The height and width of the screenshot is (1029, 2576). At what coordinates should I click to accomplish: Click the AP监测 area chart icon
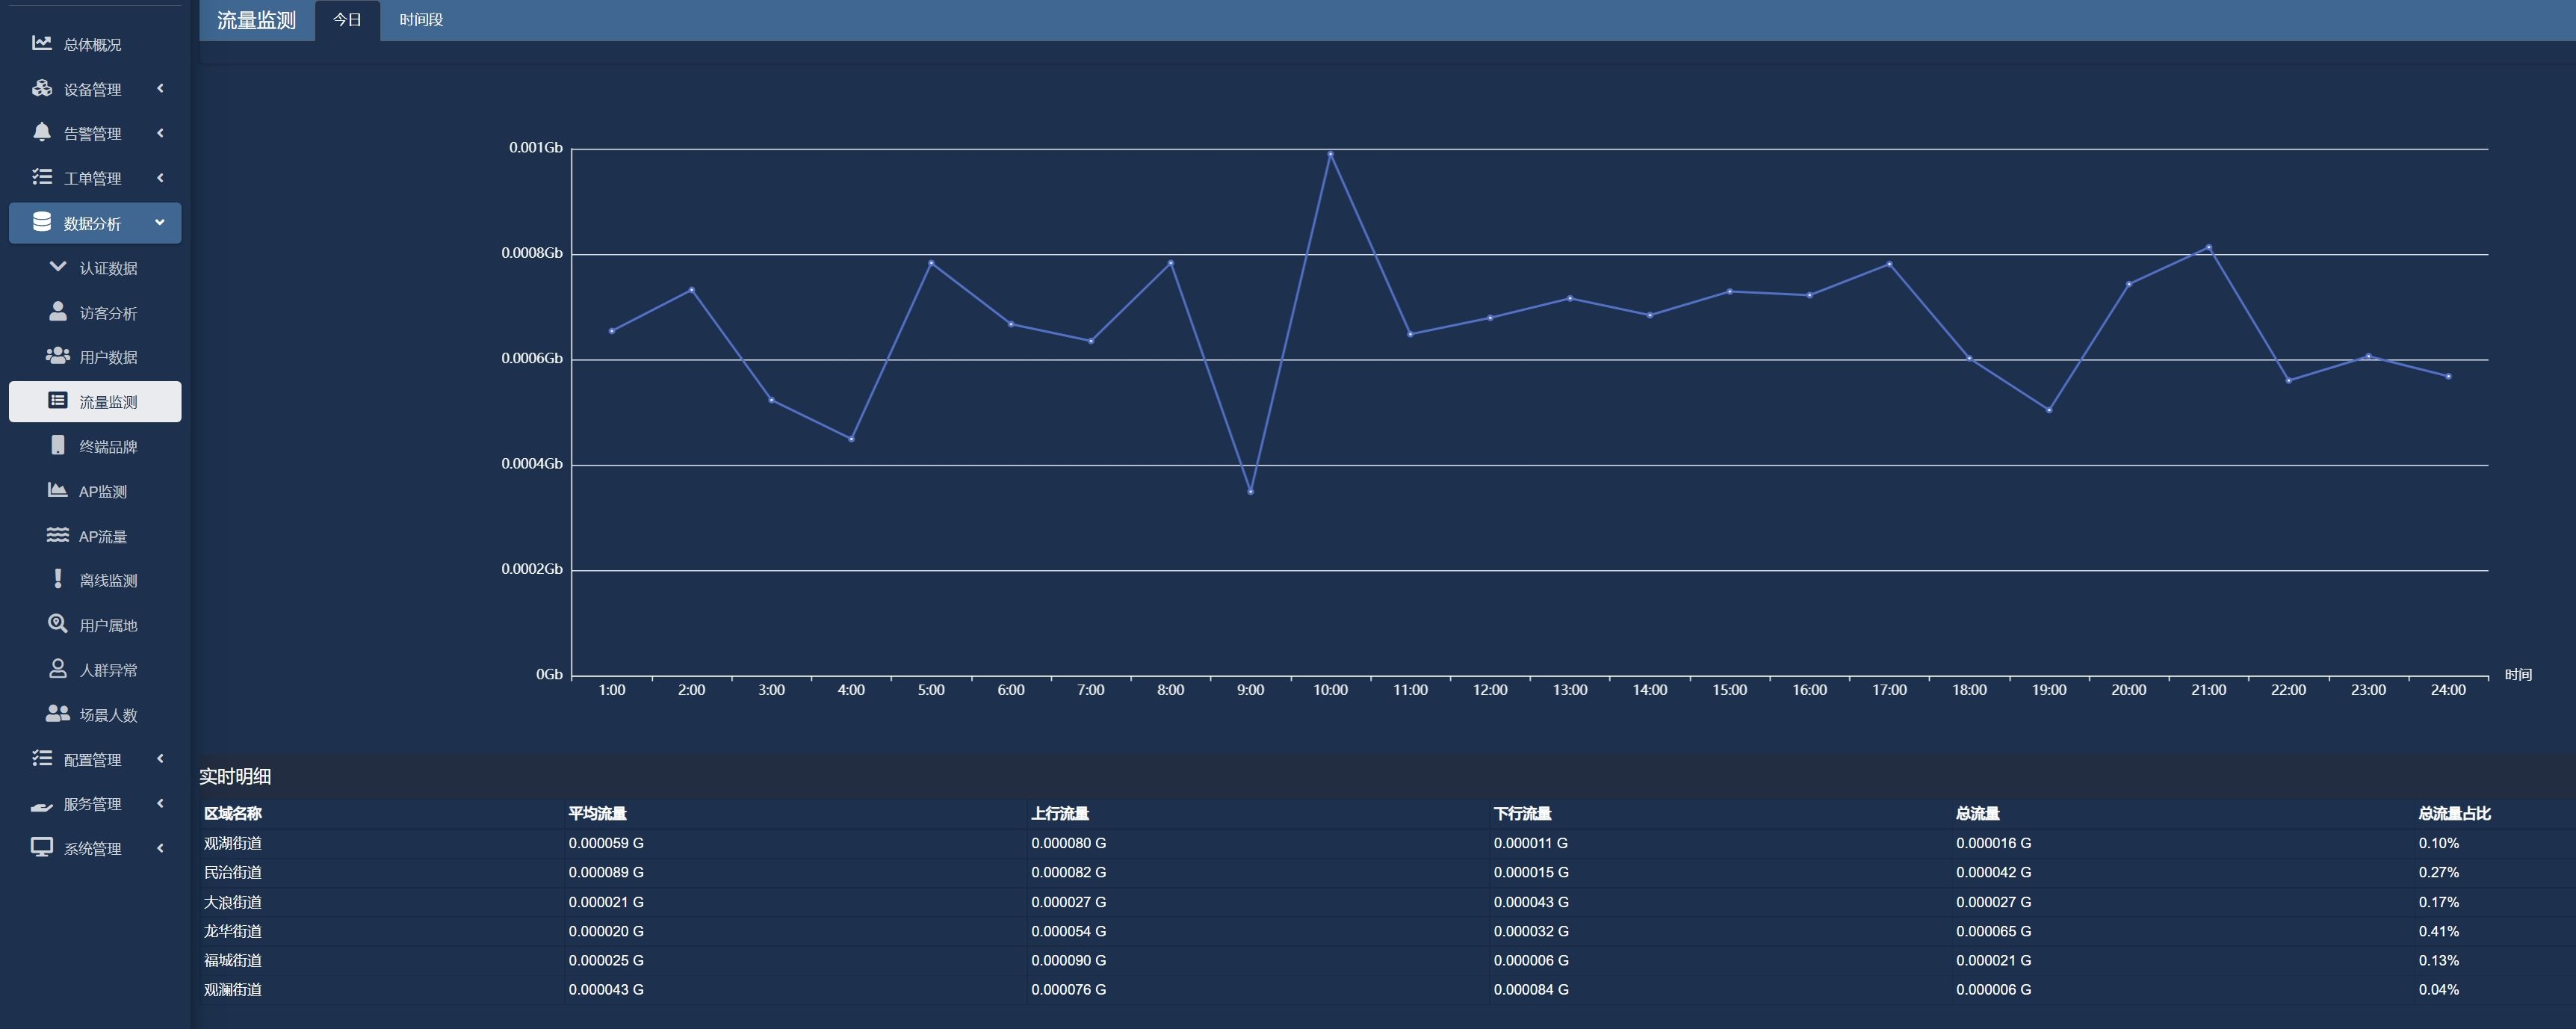57,490
